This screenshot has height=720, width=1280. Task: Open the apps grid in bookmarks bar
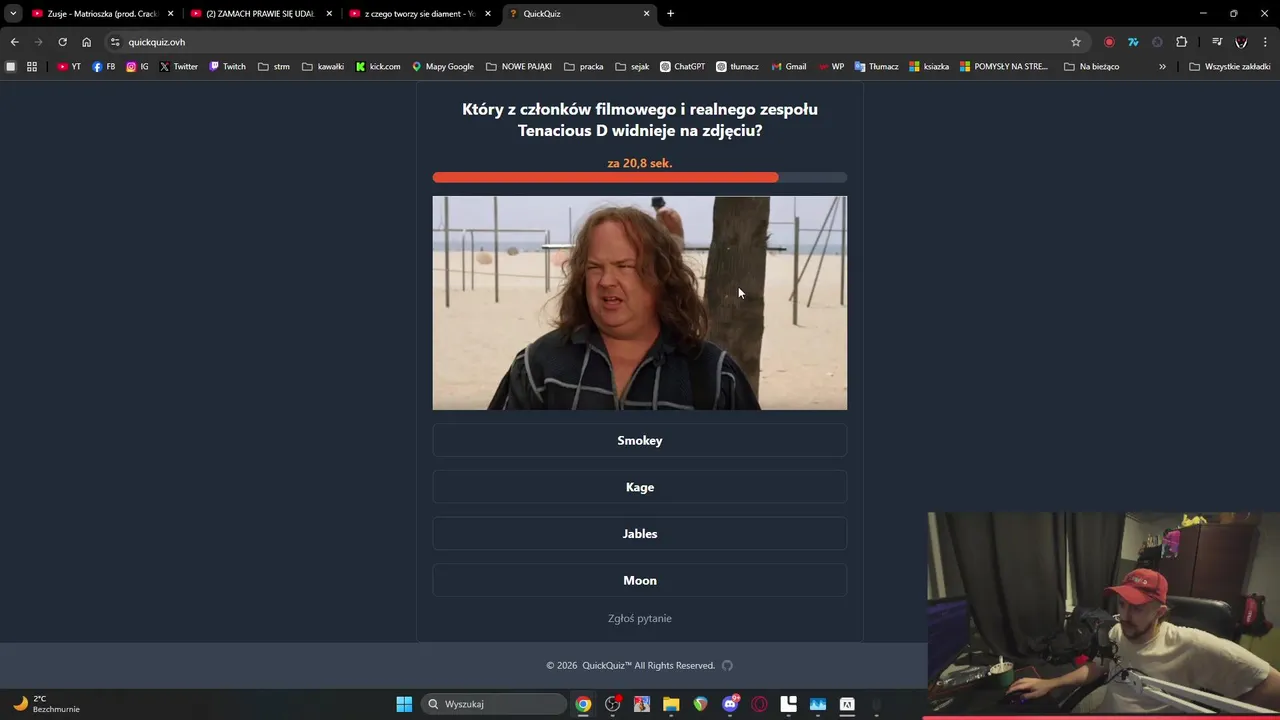pos(32,67)
